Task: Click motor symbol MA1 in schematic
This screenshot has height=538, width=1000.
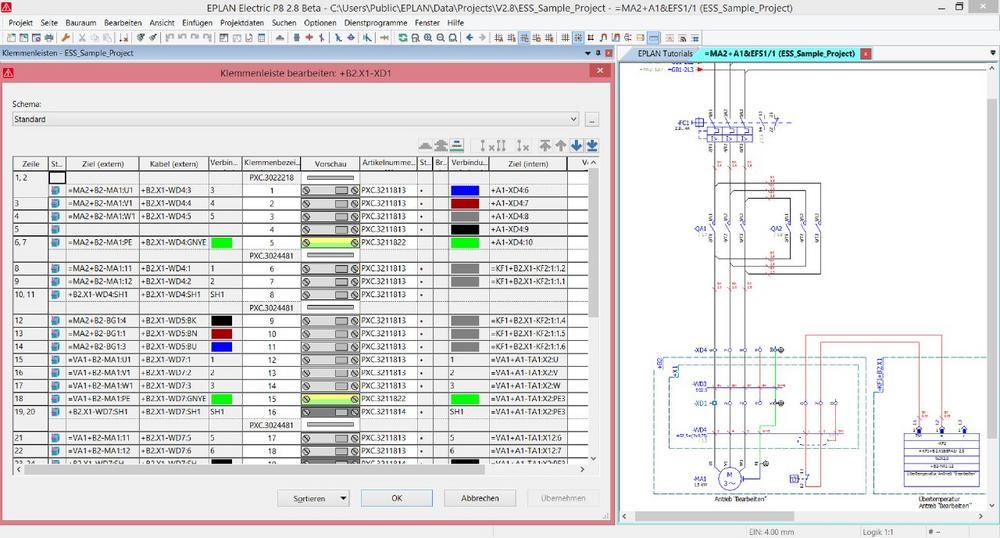Action: pyautogui.click(x=728, y=477)
